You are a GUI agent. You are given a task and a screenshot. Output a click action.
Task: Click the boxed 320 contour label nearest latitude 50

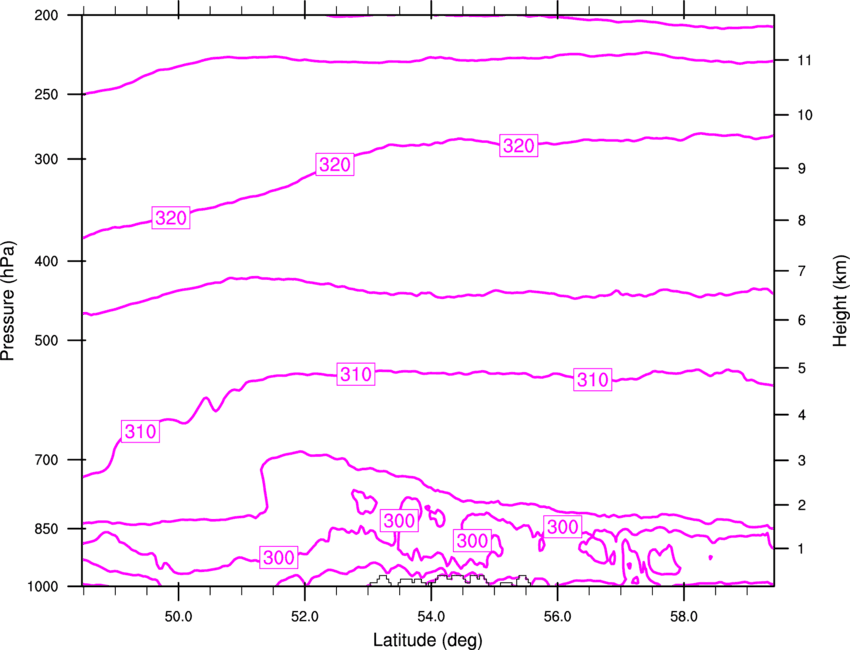point(171,218)
